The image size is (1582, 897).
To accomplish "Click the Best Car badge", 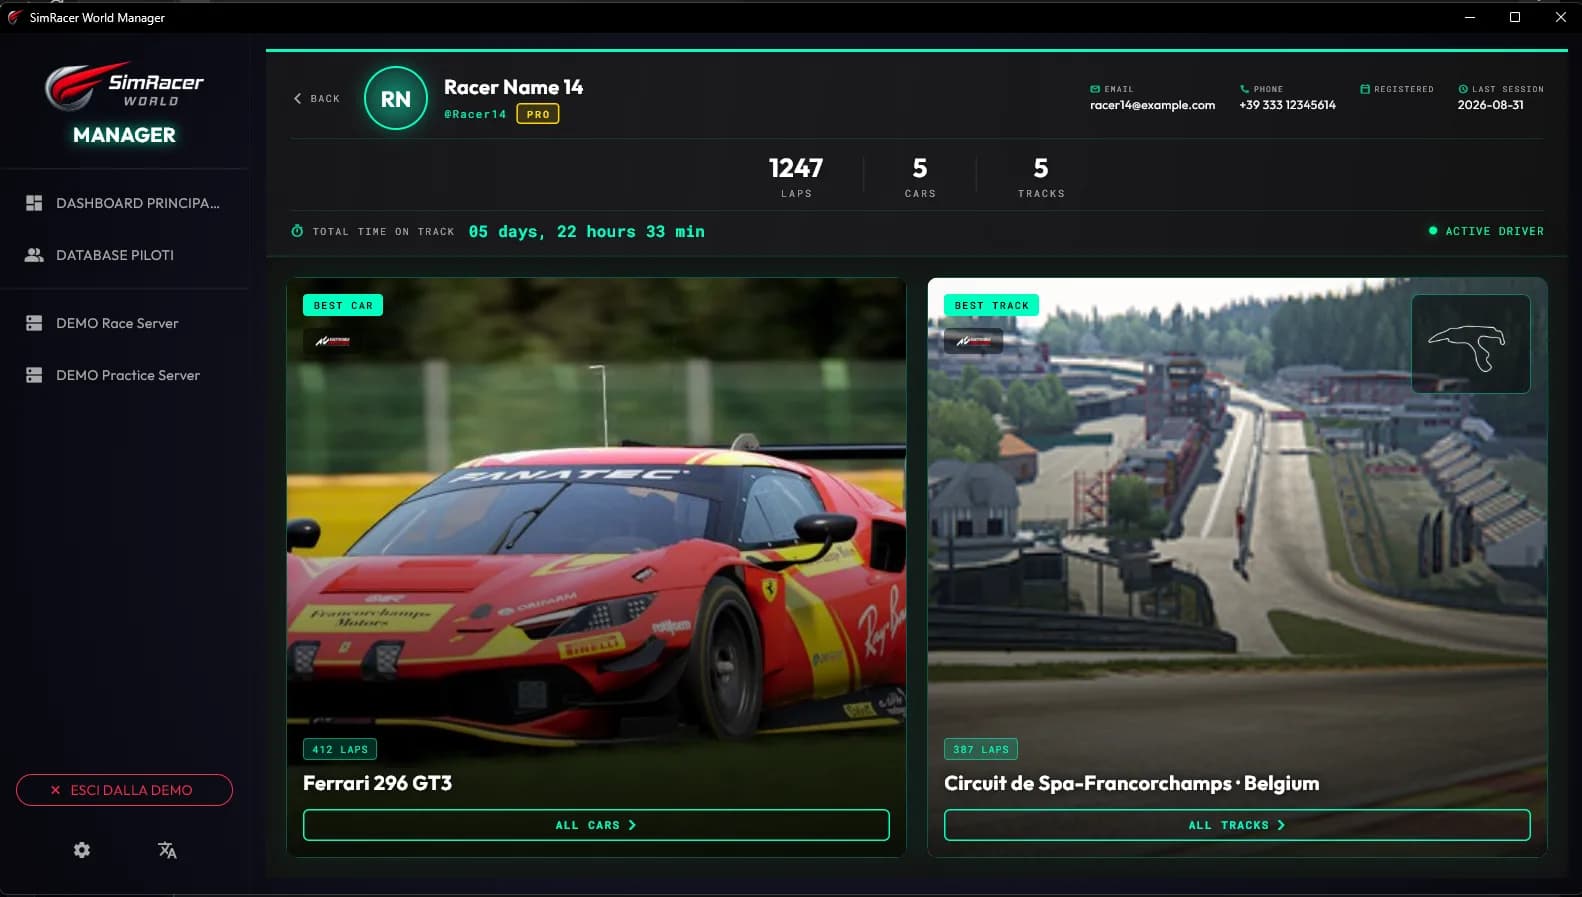I will tap(343, 305).
